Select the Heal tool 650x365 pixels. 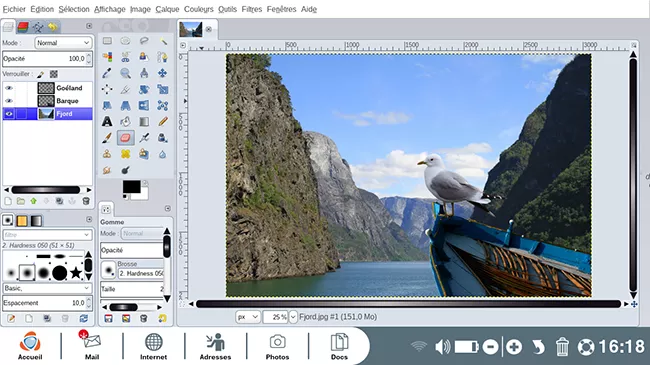point(125,154)
